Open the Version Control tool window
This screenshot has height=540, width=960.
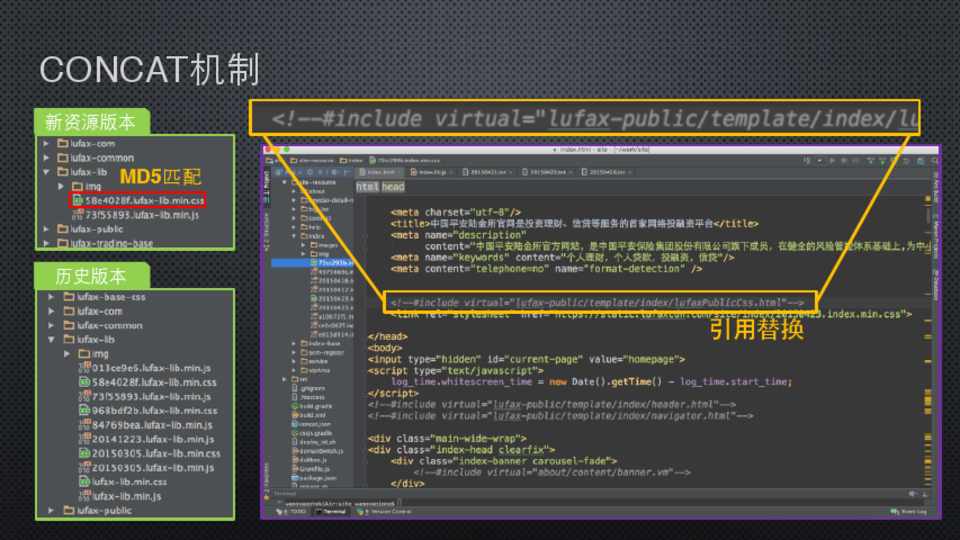tap(386, 511)
